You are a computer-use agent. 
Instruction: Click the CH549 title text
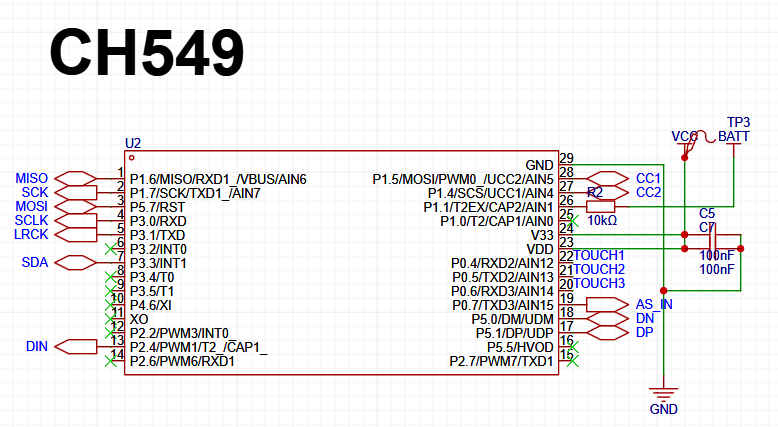(x=147, y=53)
